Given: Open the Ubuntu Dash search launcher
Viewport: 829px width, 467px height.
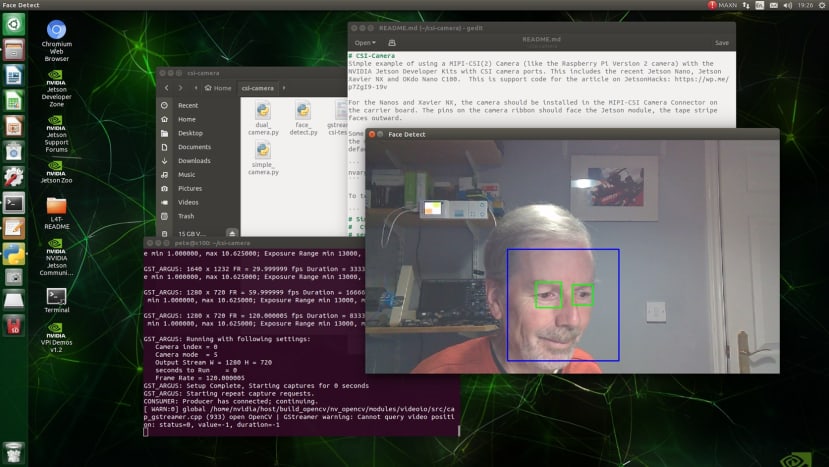Looking at the screenshot, I should (x=14, y=24).
